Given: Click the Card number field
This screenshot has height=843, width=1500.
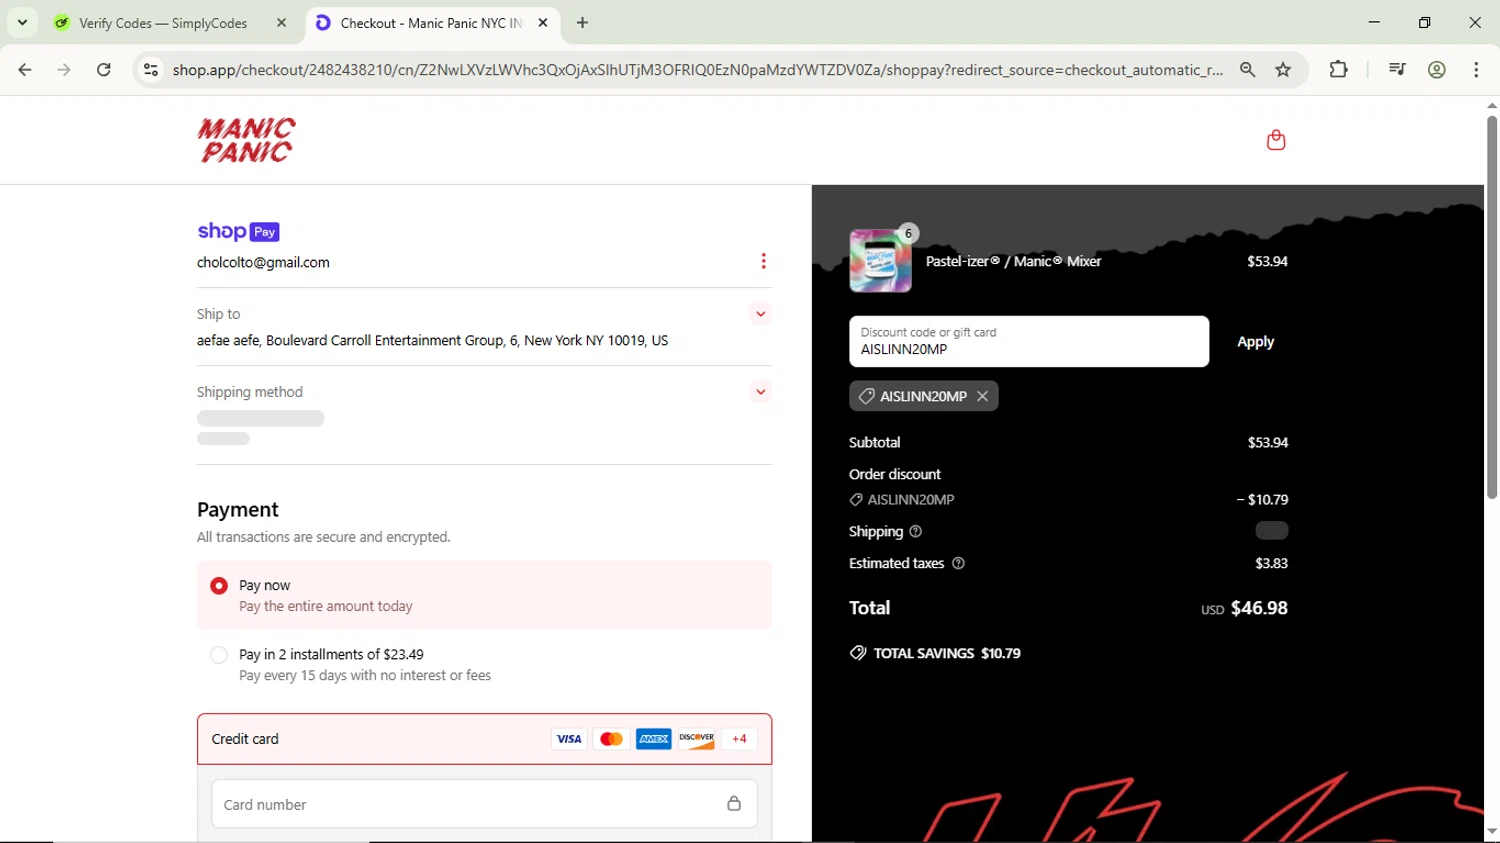Looking at the screenshot, I should (x=484, y=804).
